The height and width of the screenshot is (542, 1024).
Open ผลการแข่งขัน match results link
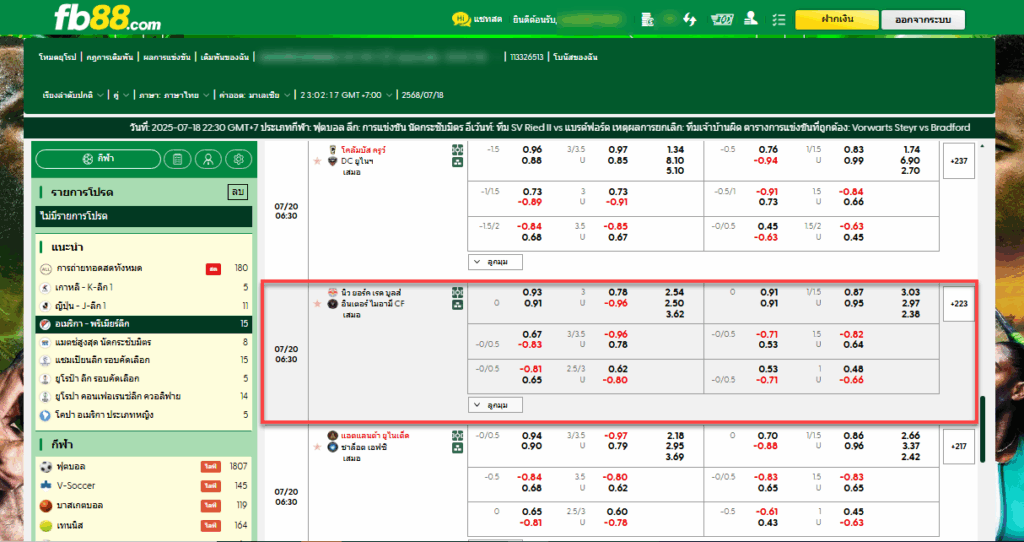click(x=167, y=57)
